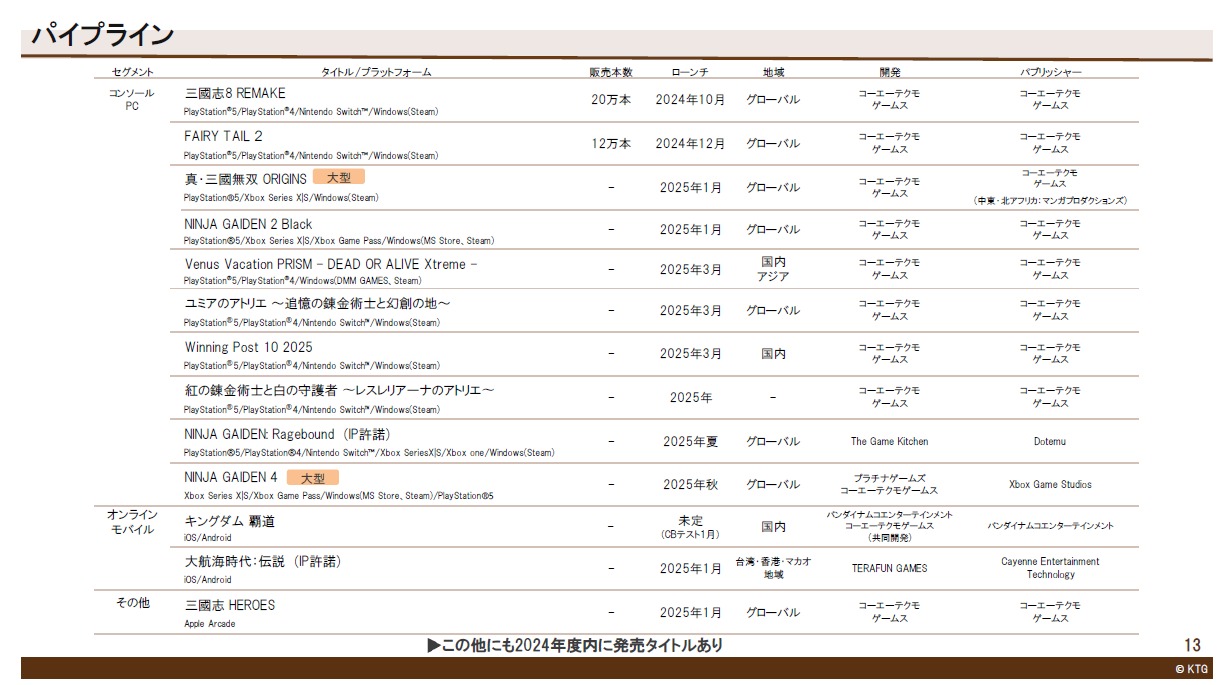Click バンダイナムコエンターテインメント publisher cell

pos(1050,525)
